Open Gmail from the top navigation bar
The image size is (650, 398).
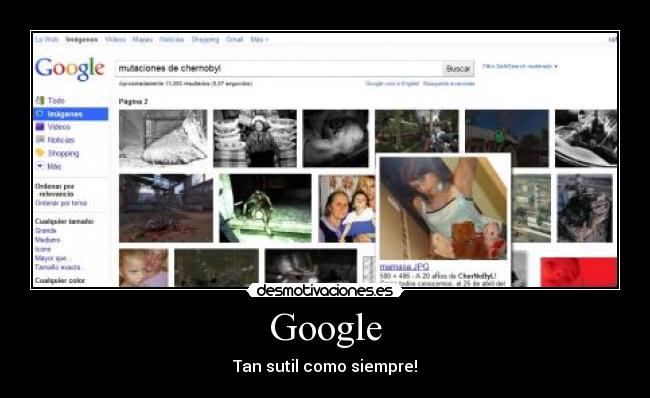point(234,39)
